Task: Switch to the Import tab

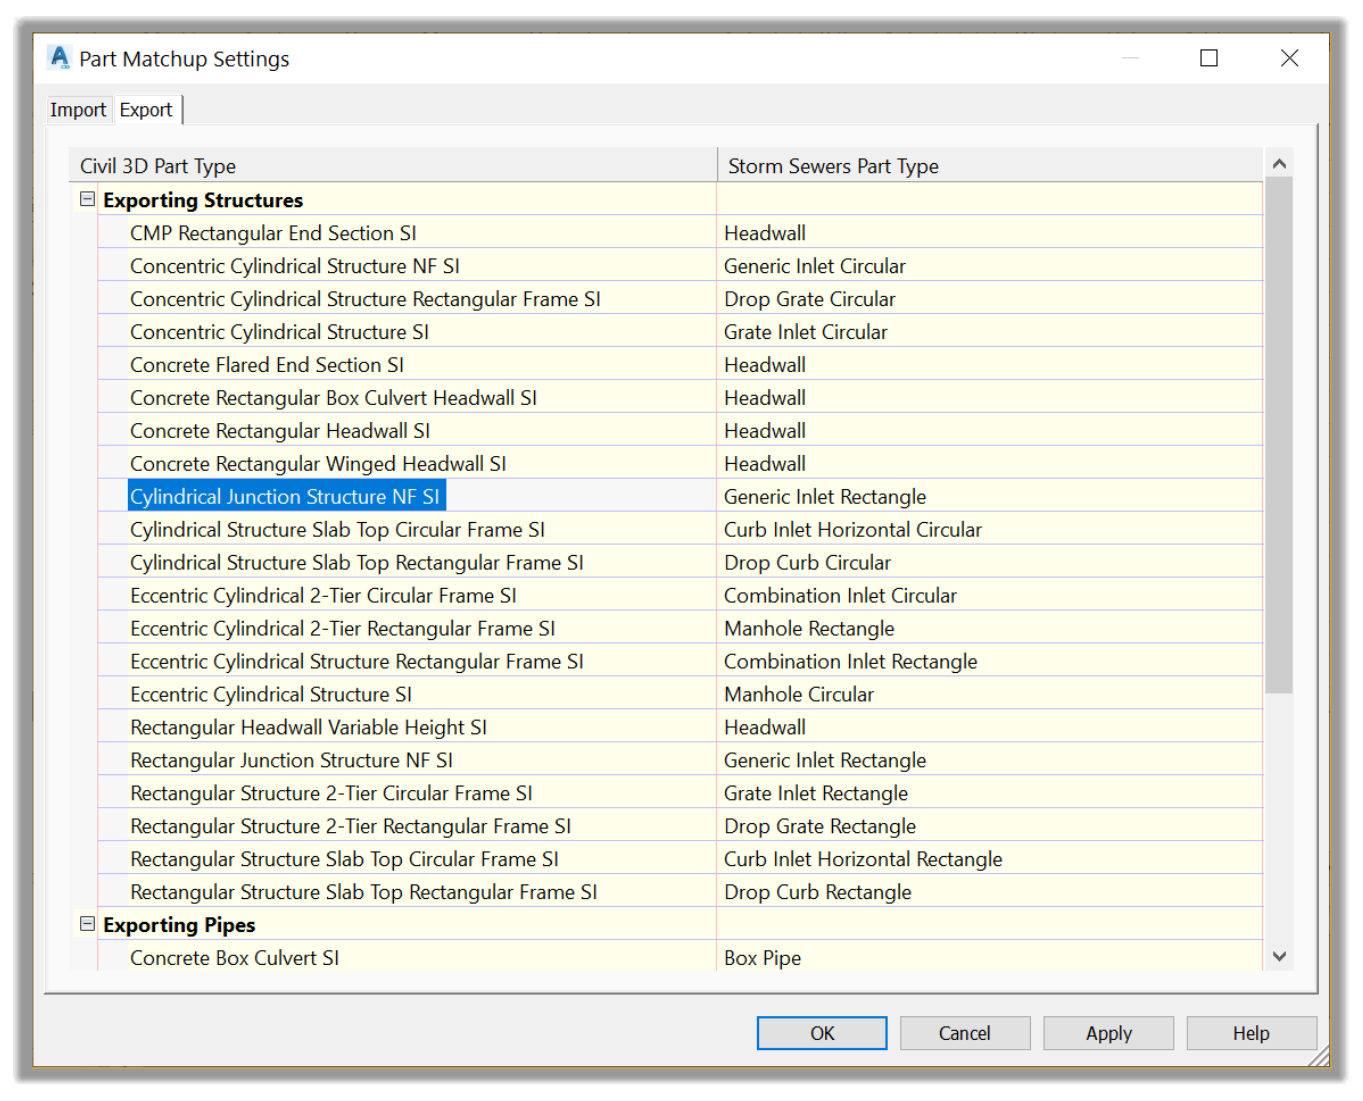Action: pyautogui.click(x=77, y=110)
